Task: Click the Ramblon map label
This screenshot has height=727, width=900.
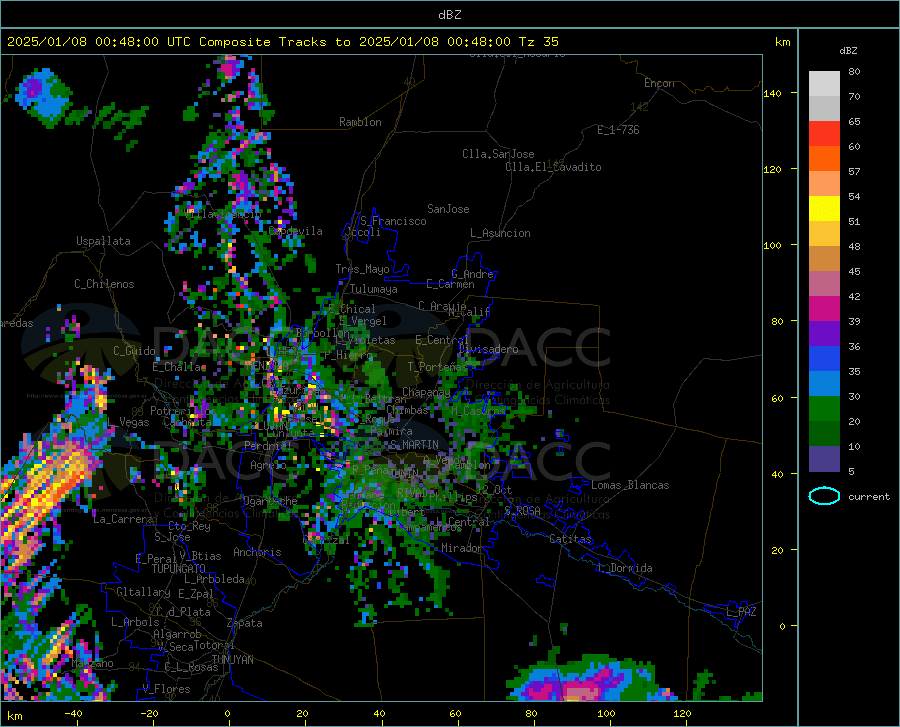Action: tap(360, 122)
